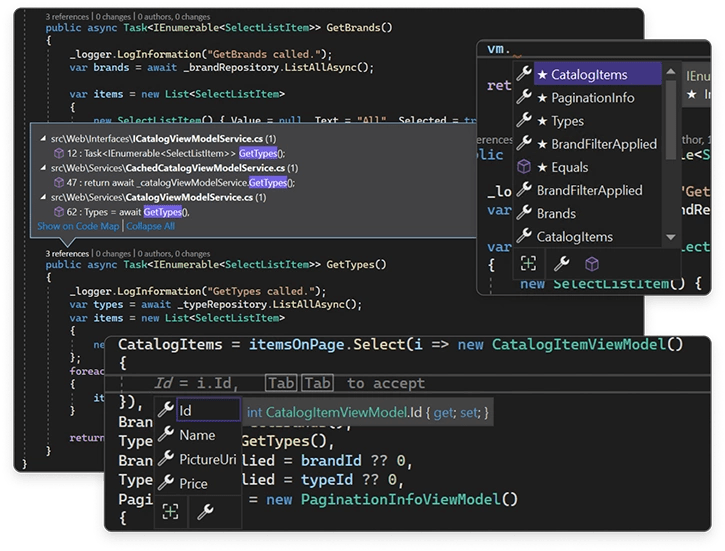Click cube icon on line 62 reference
Image resolution: width=725 pixels, height=551 pixels.
pos(59,212)
